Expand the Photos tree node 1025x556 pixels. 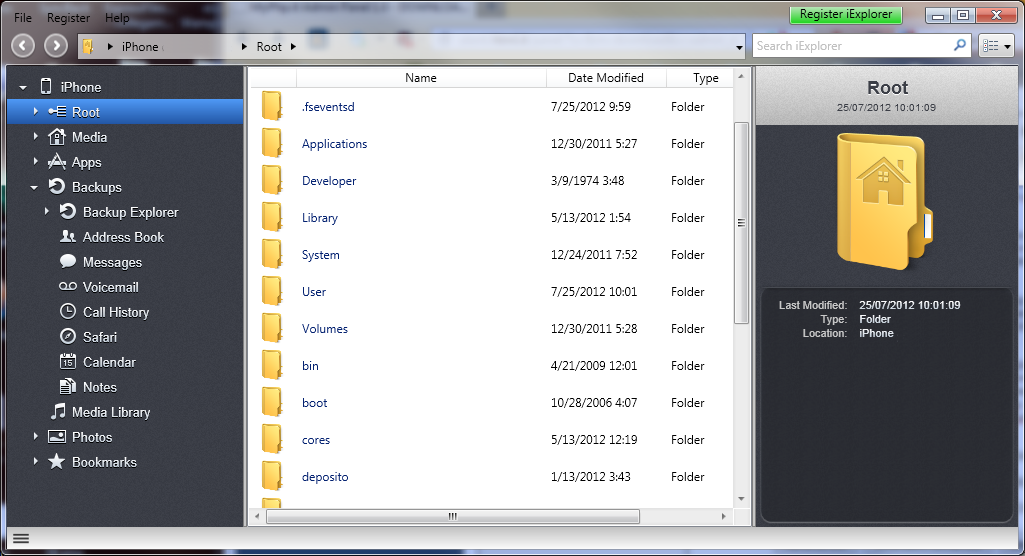(x=35, y=437)
